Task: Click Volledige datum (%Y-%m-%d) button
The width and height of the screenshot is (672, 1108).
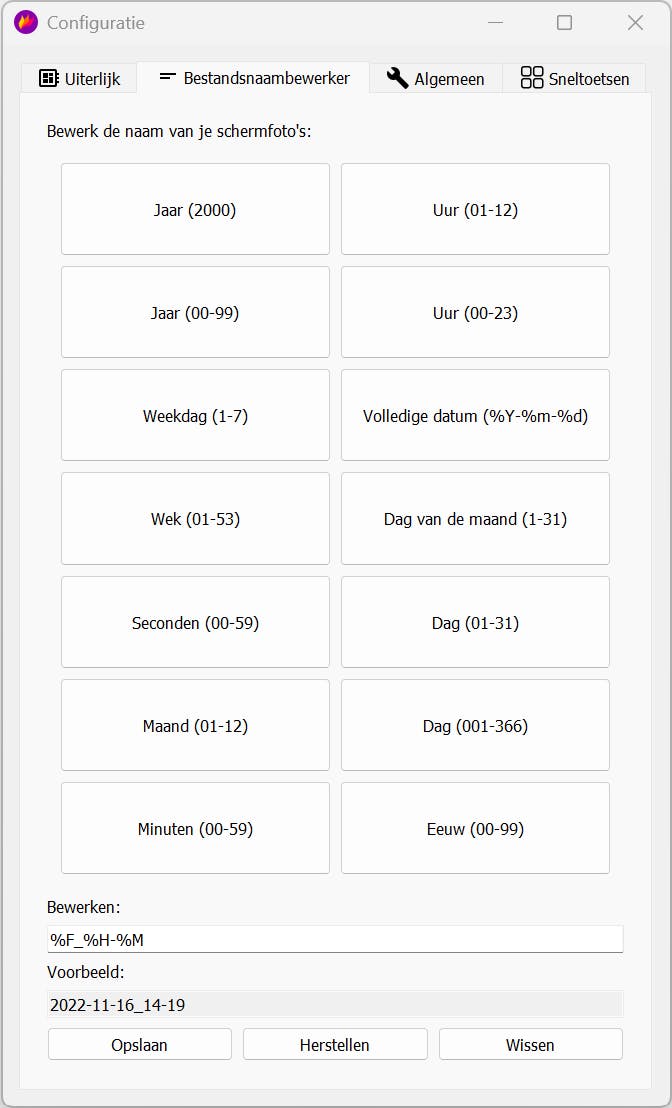Action: pyautogui.click(x=475, y=416)
